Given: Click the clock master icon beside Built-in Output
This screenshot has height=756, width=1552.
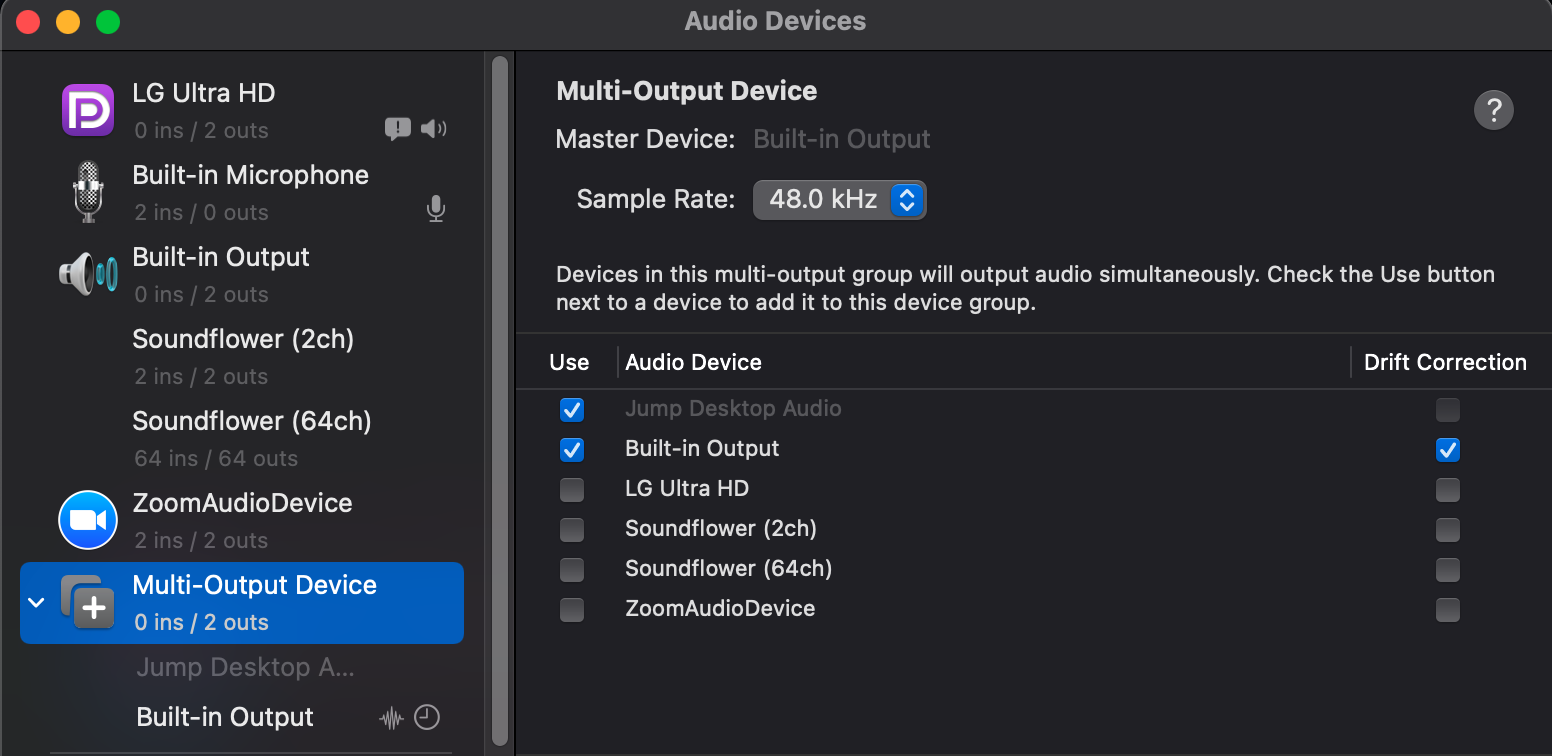Looking at the screenshot, I should coord(427,717).
